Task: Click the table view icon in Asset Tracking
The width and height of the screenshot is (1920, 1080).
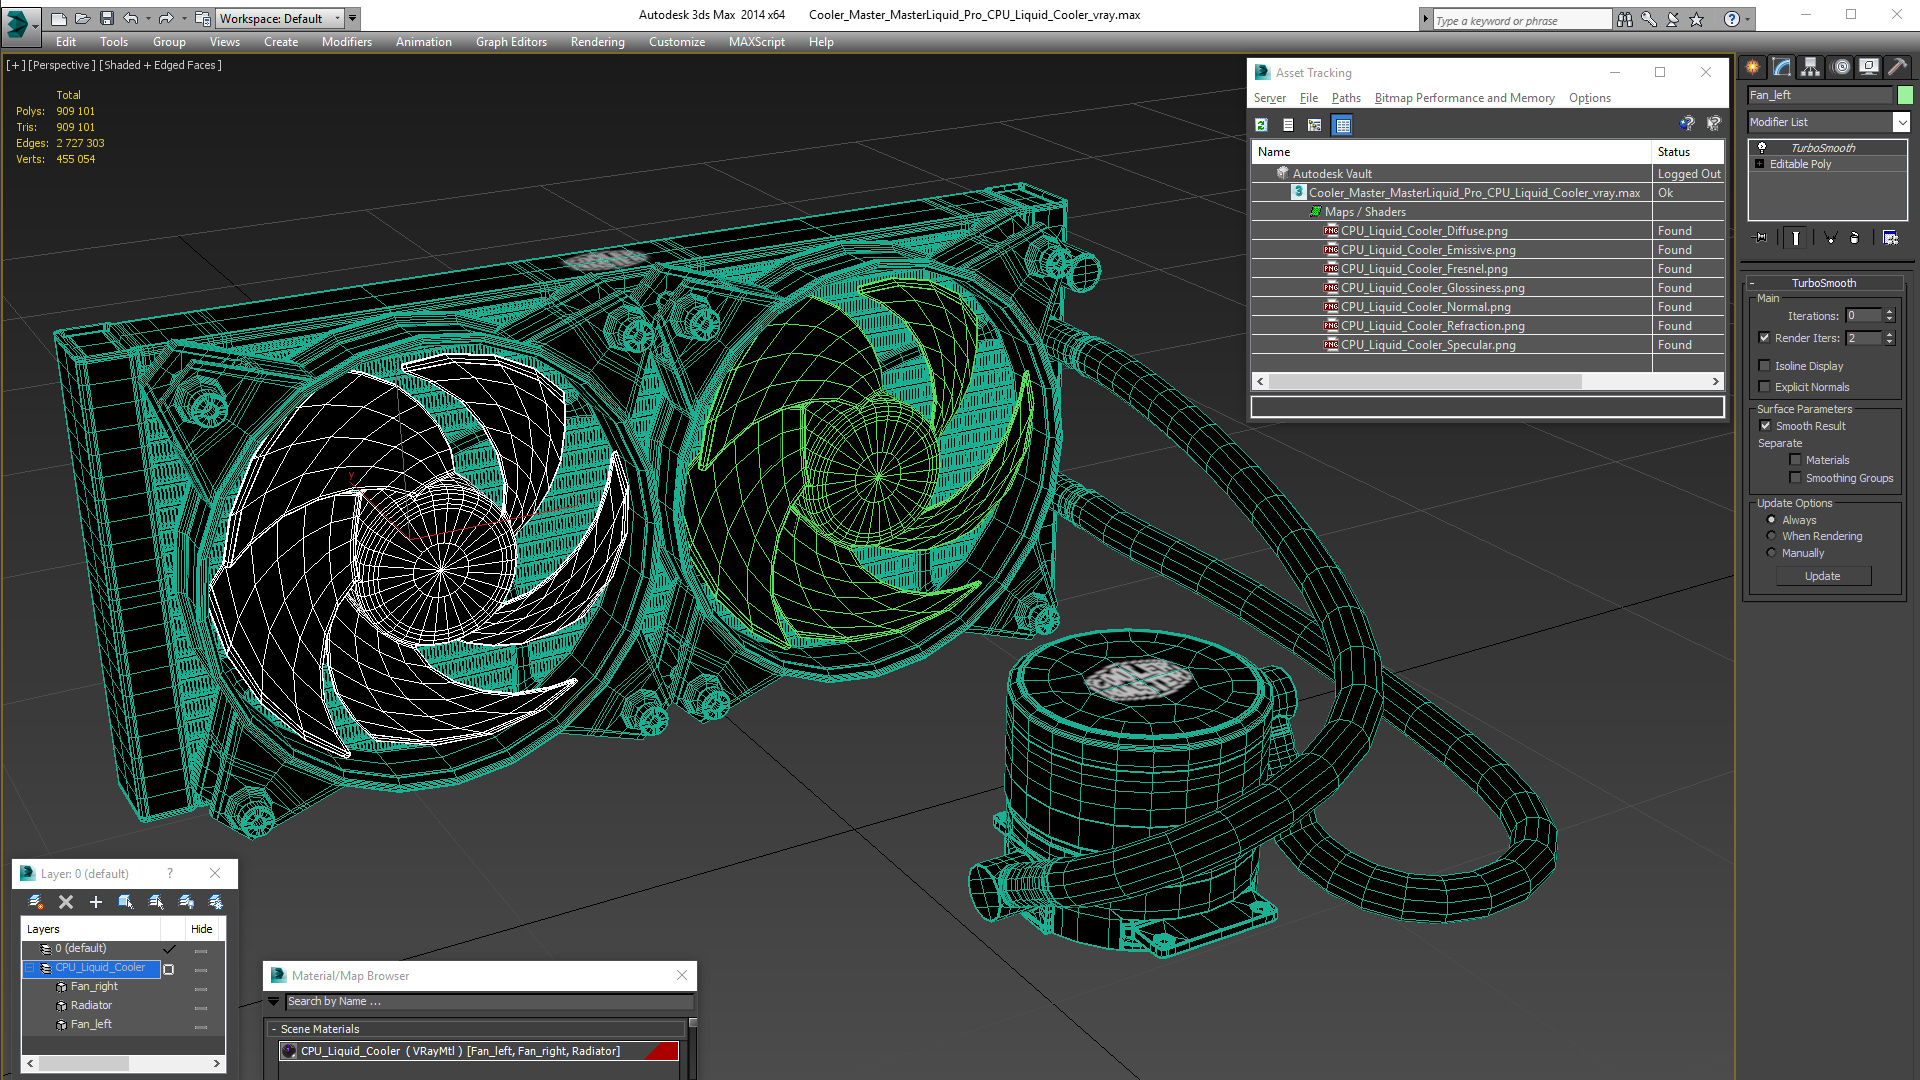Action: pyautogui.click(x=1343, y=125)
